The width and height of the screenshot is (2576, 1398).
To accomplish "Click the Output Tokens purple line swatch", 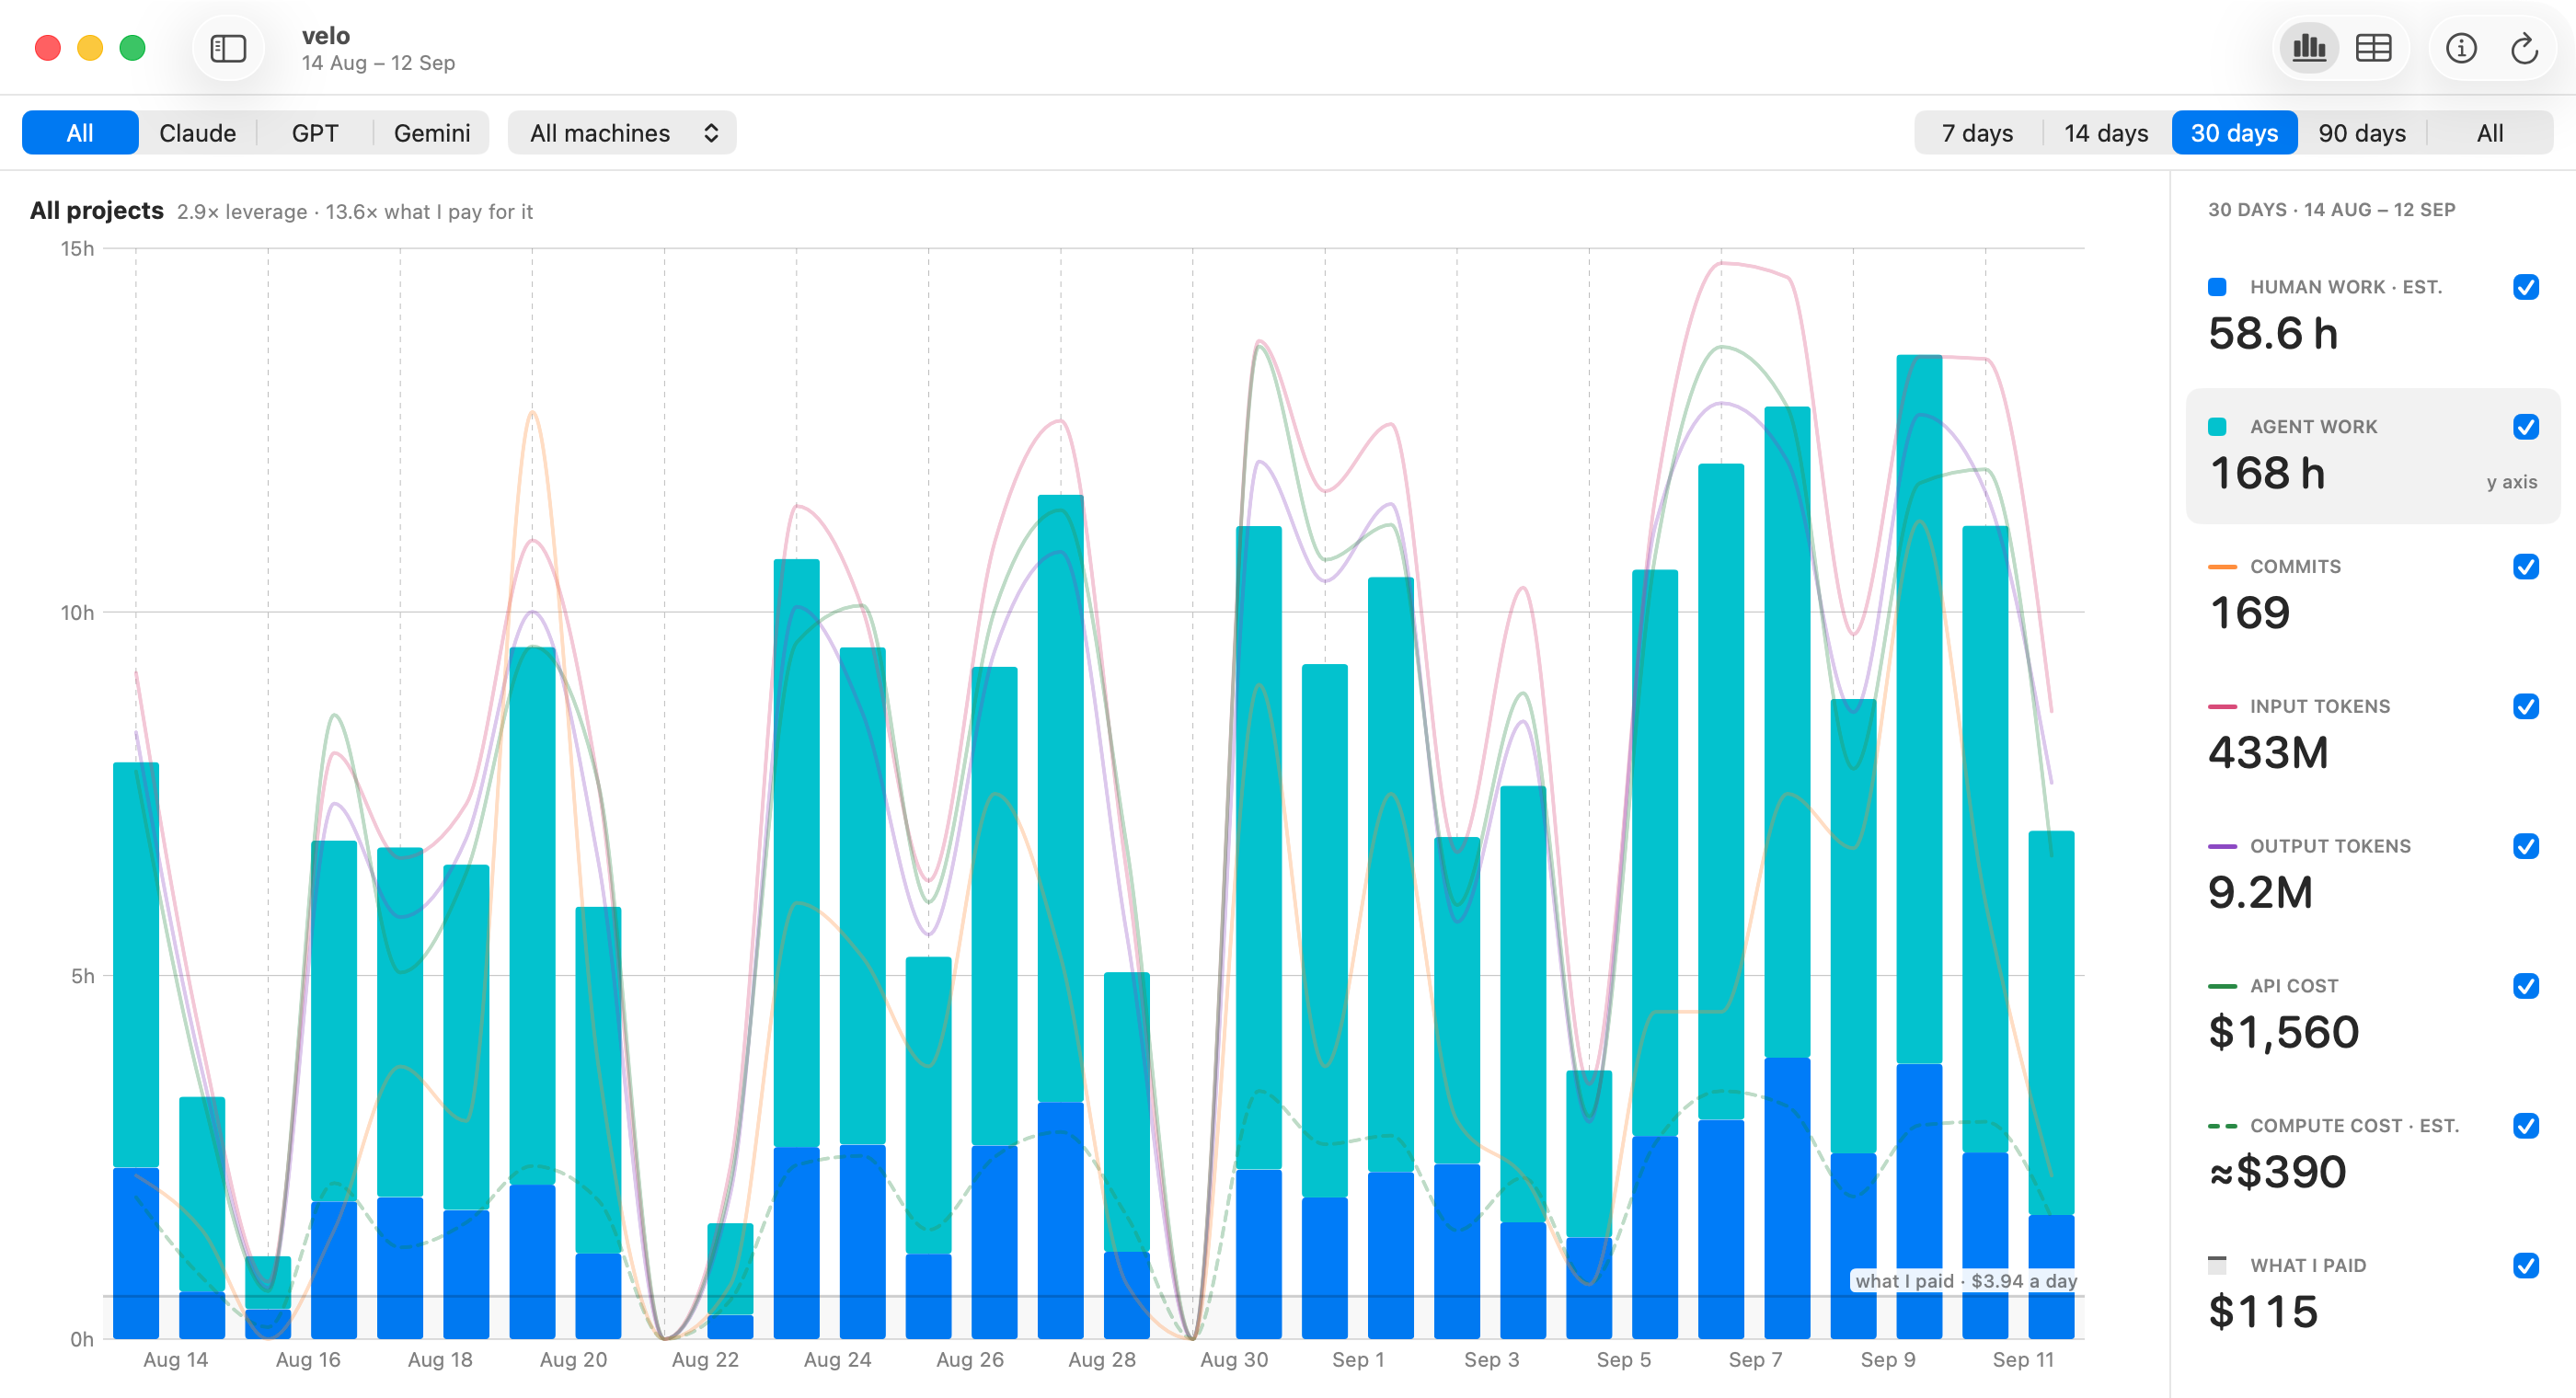I will (x=2222, y=847).
